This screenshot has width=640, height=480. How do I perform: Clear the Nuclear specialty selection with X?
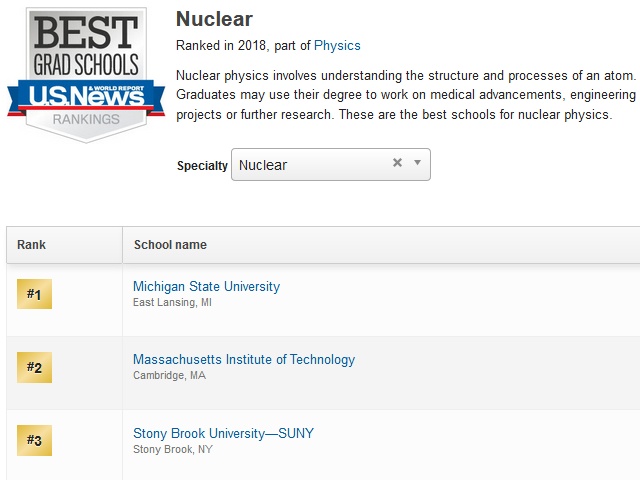click(397, 163)
